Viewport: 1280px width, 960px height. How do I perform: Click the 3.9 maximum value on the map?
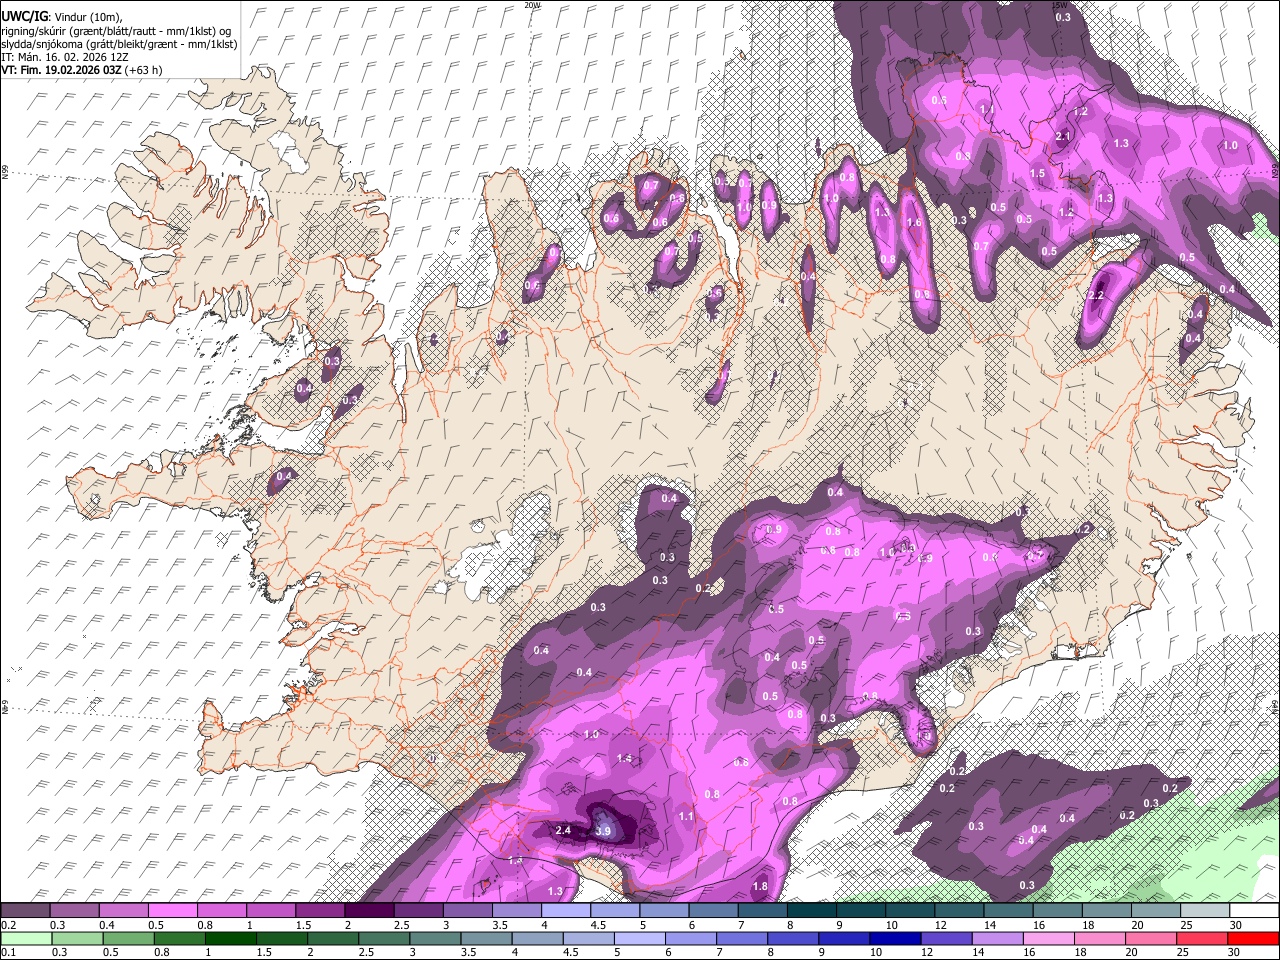[603, 831]
